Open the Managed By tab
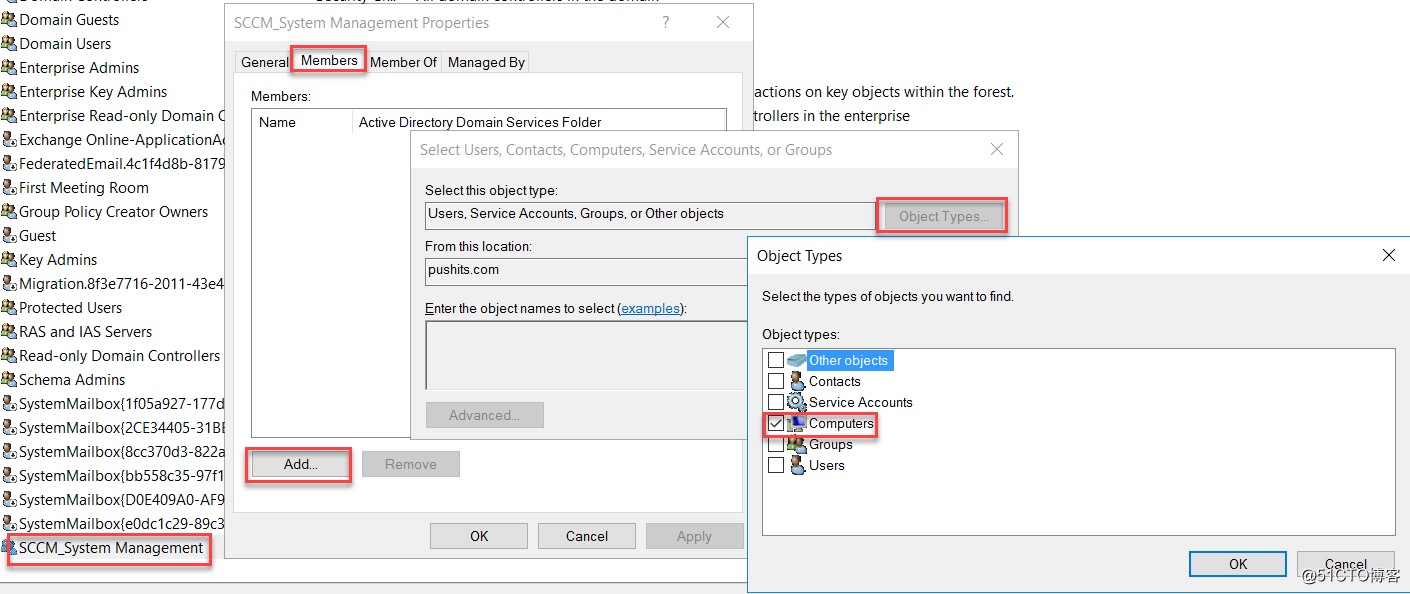This screenshot has width=1410, height=594. point(486,62)
